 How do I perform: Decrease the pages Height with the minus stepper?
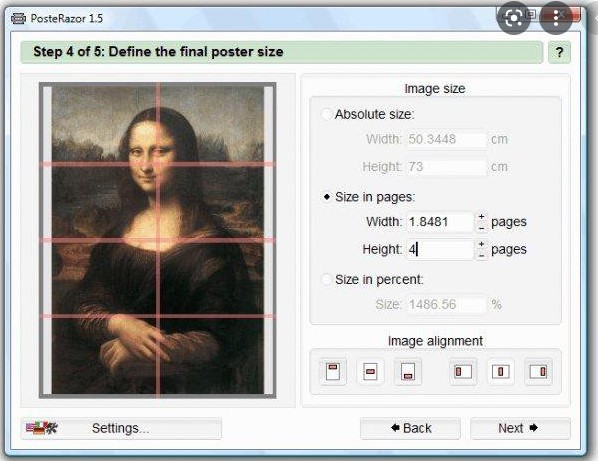pos(481,255)
